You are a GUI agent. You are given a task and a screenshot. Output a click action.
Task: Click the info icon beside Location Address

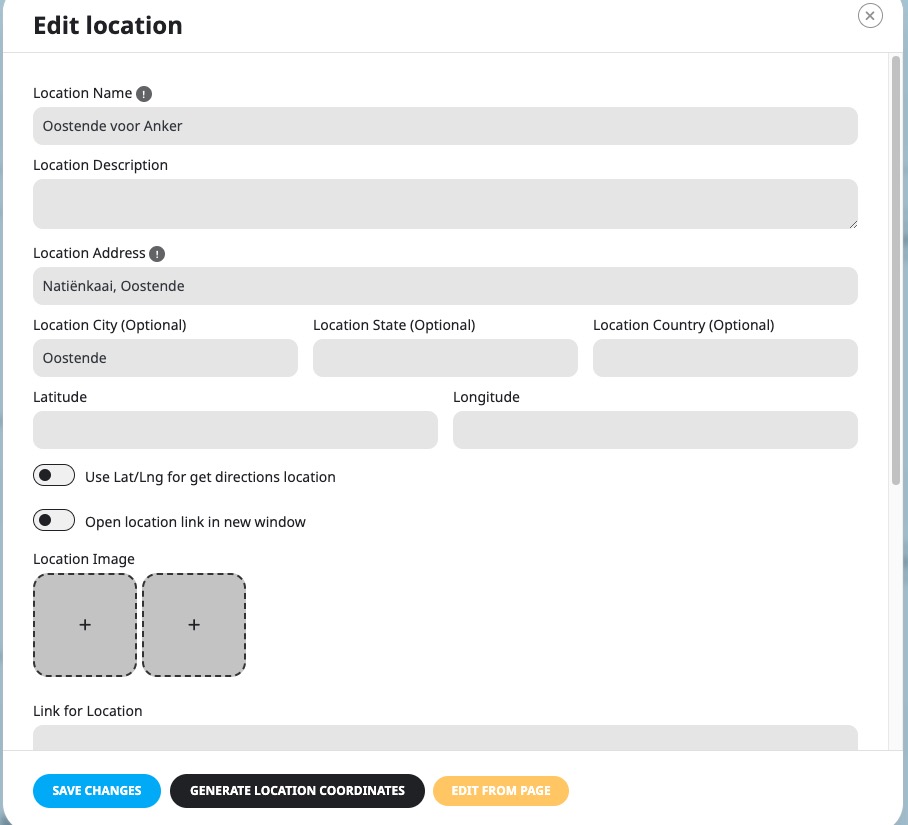point(157,254)
